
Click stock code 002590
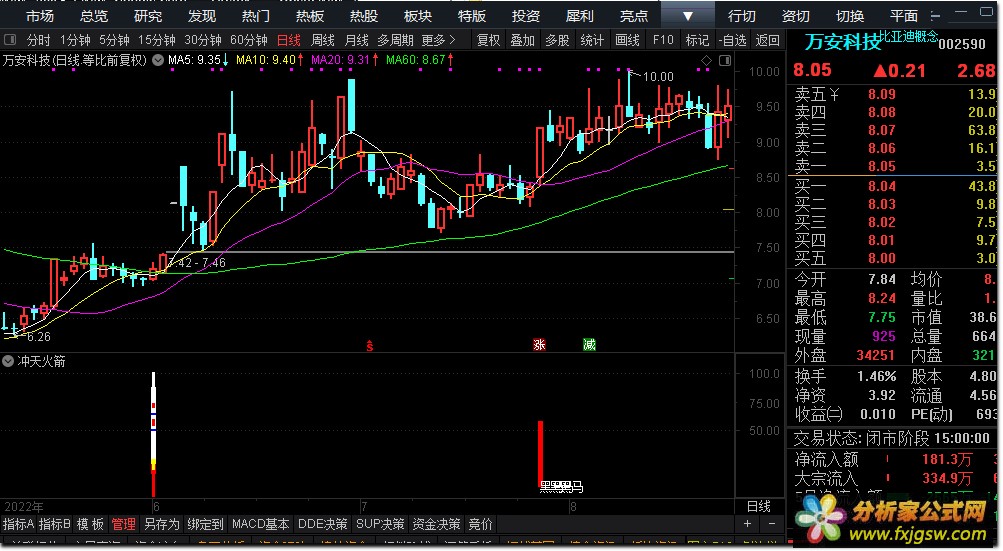pyautogui.click(x=962, y=44)
